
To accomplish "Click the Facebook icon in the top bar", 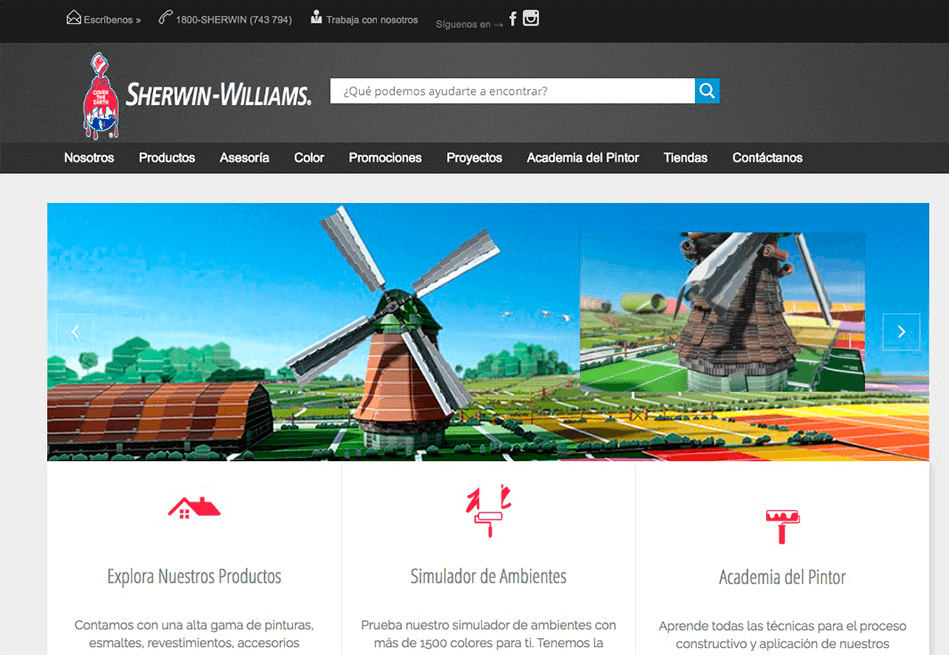I will pyautogui.click(x=513, y=18).
